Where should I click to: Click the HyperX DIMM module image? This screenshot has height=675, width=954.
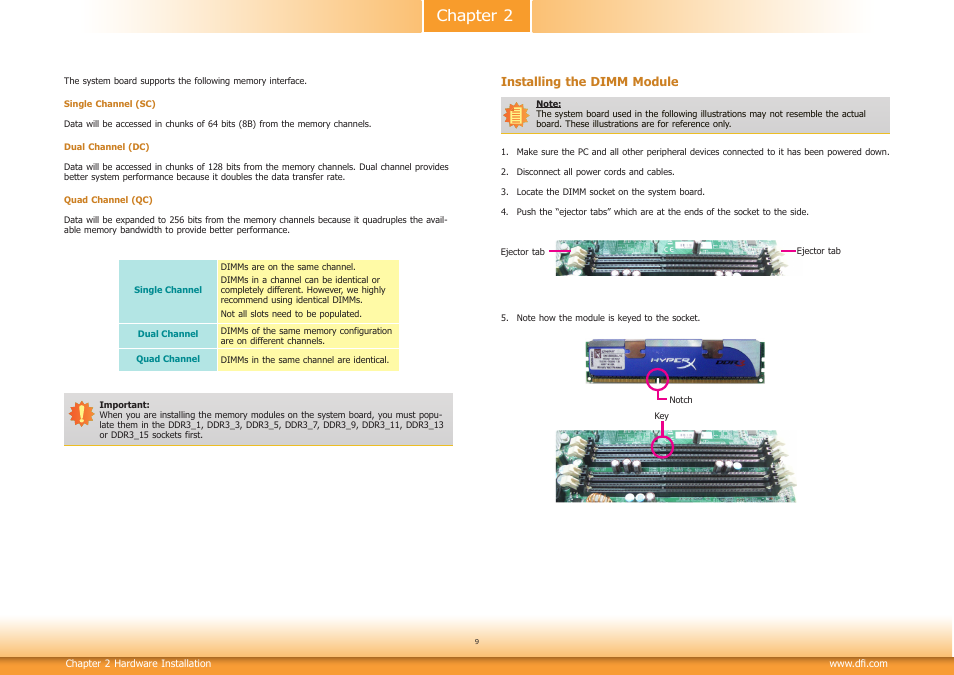675,362
